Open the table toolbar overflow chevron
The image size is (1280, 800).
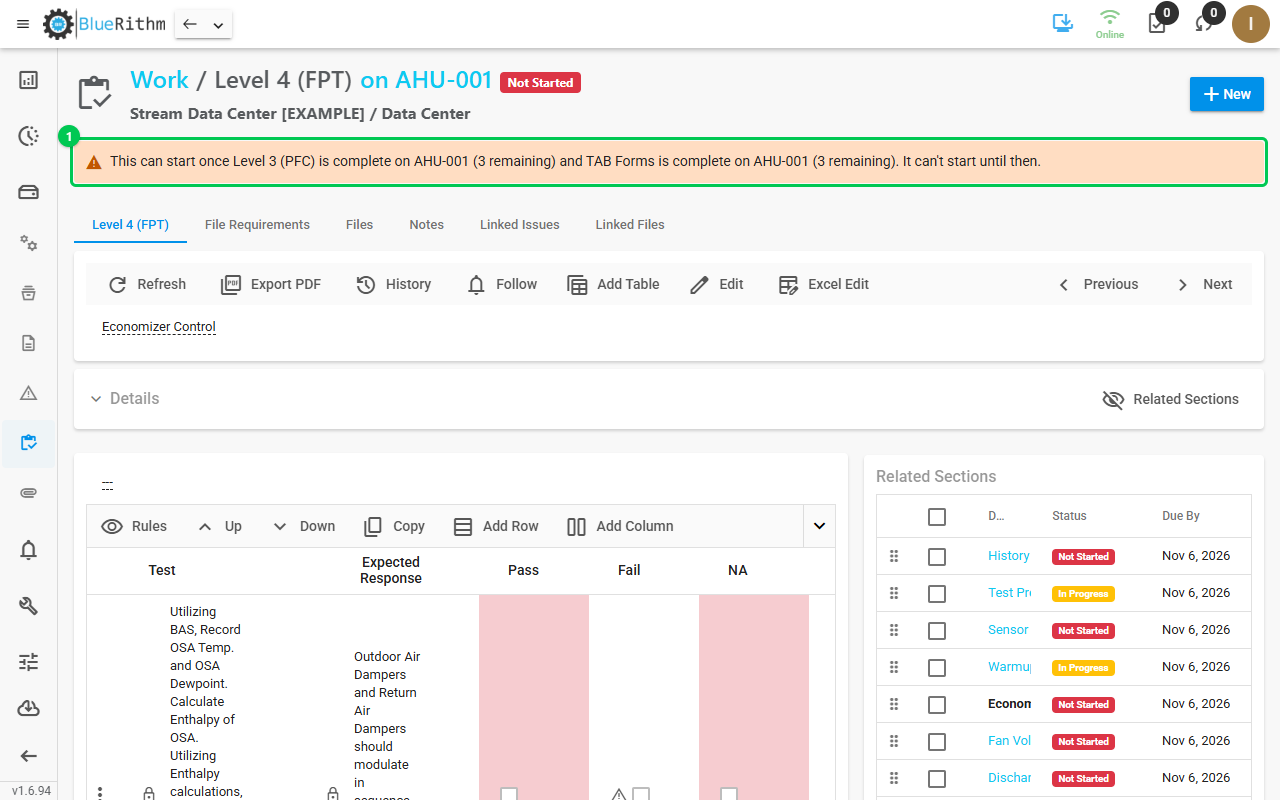coord(819,526)
